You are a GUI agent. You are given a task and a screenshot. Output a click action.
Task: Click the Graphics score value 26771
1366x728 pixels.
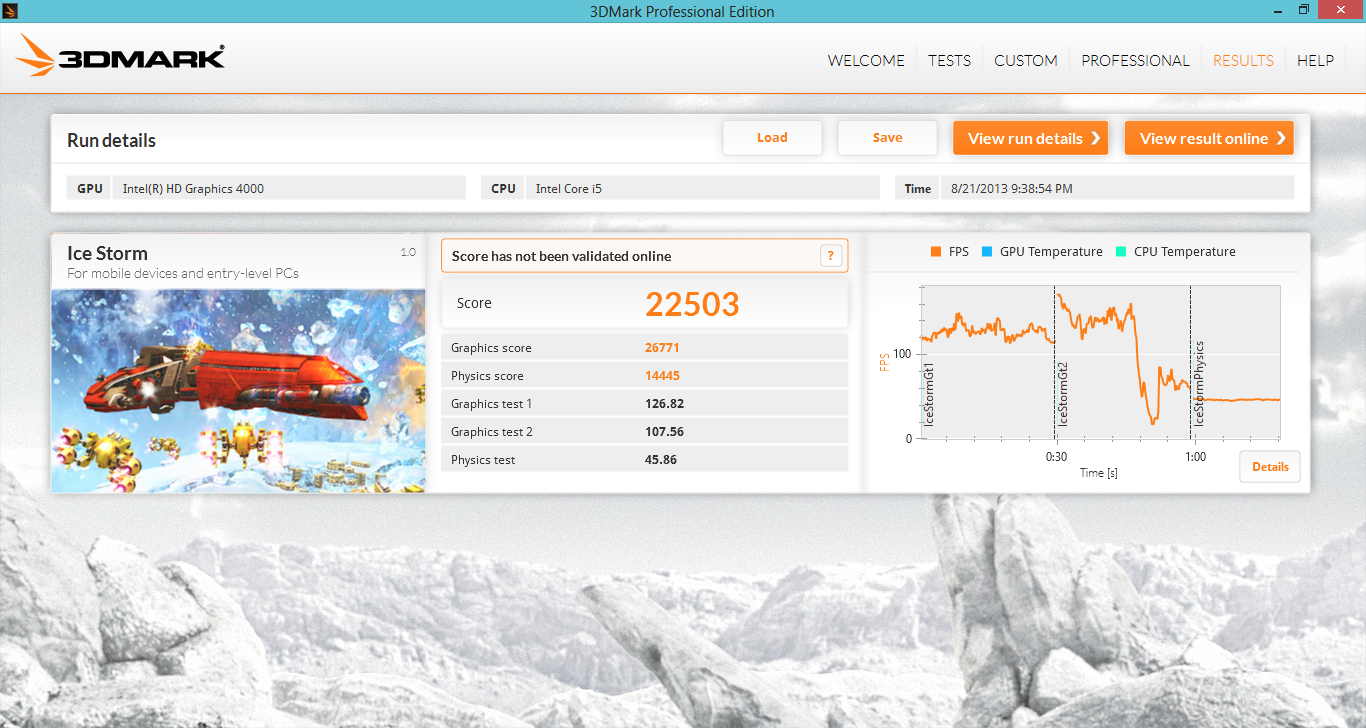(662, 348)
